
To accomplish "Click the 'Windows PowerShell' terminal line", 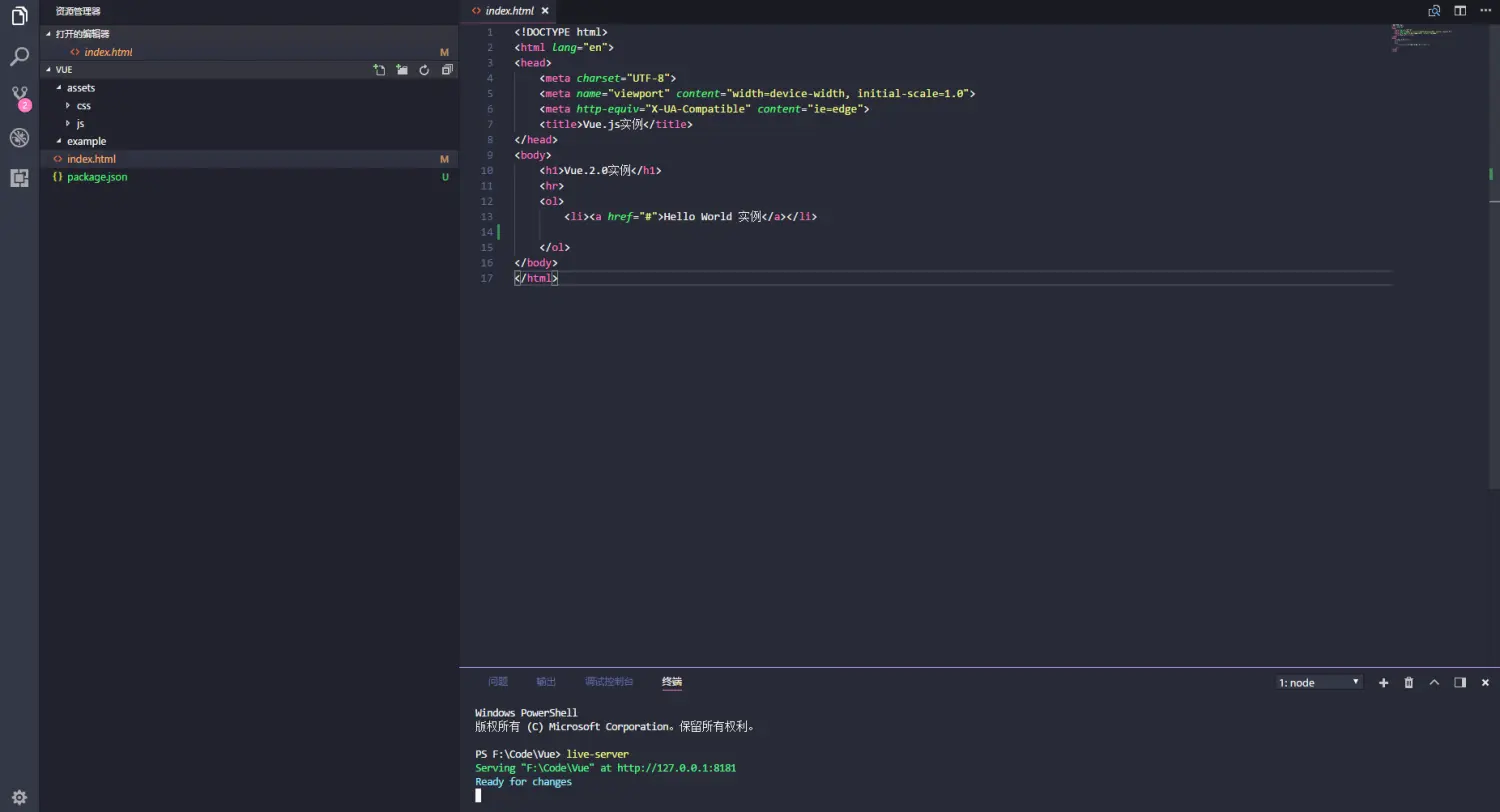I will [526, 713].
